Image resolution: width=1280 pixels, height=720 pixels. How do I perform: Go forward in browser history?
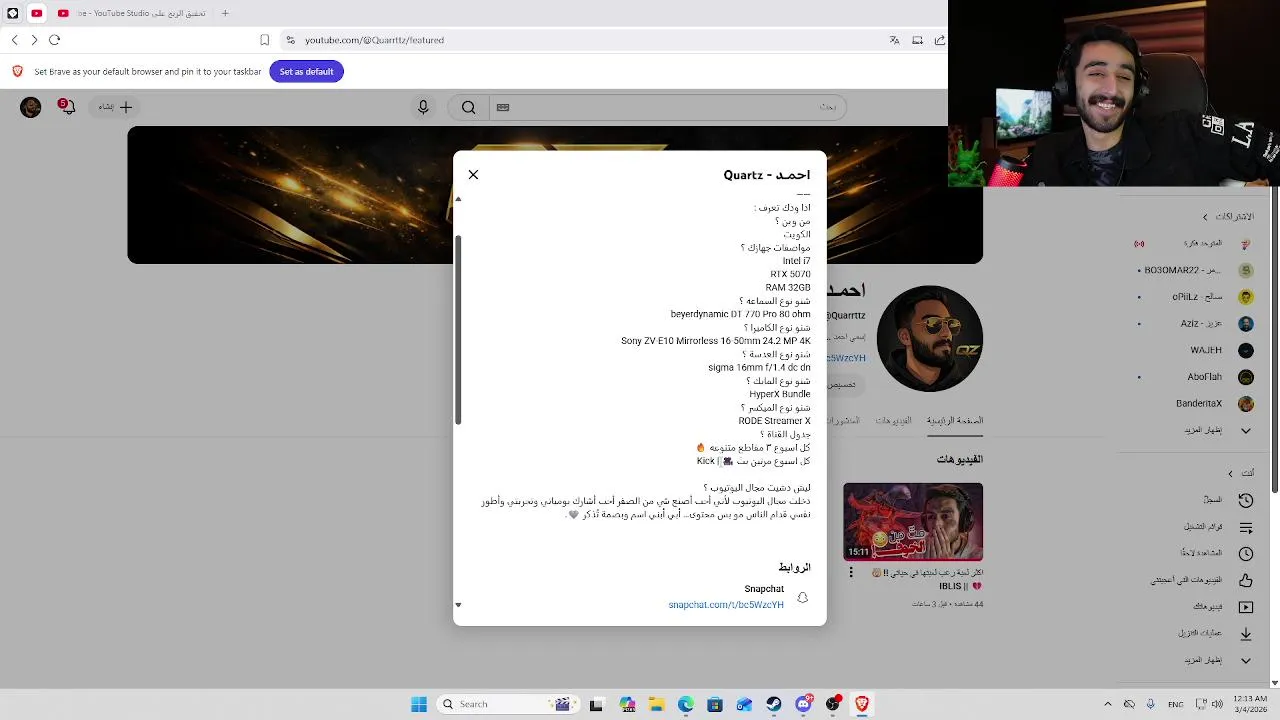pos(34,40)
